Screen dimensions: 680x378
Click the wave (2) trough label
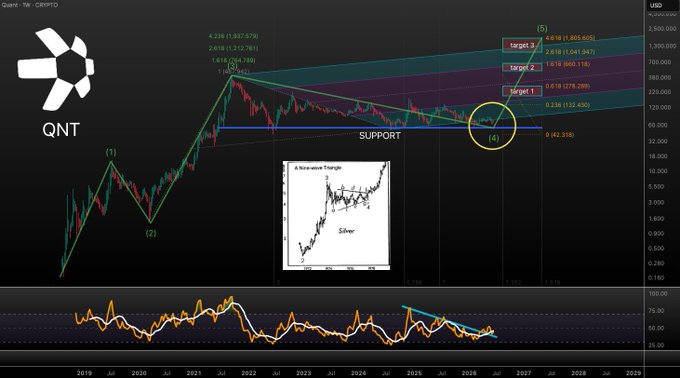[150, 233]
